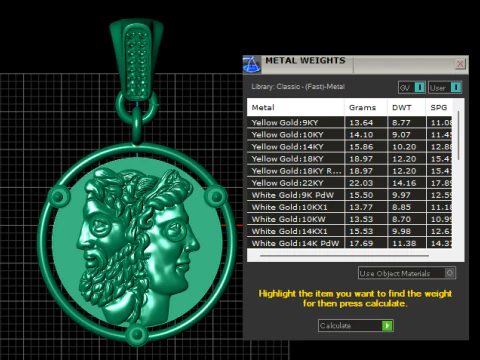Pick the White Gold:14KX1 row
This screenshot has width=480, height=360.
(349, 231)
